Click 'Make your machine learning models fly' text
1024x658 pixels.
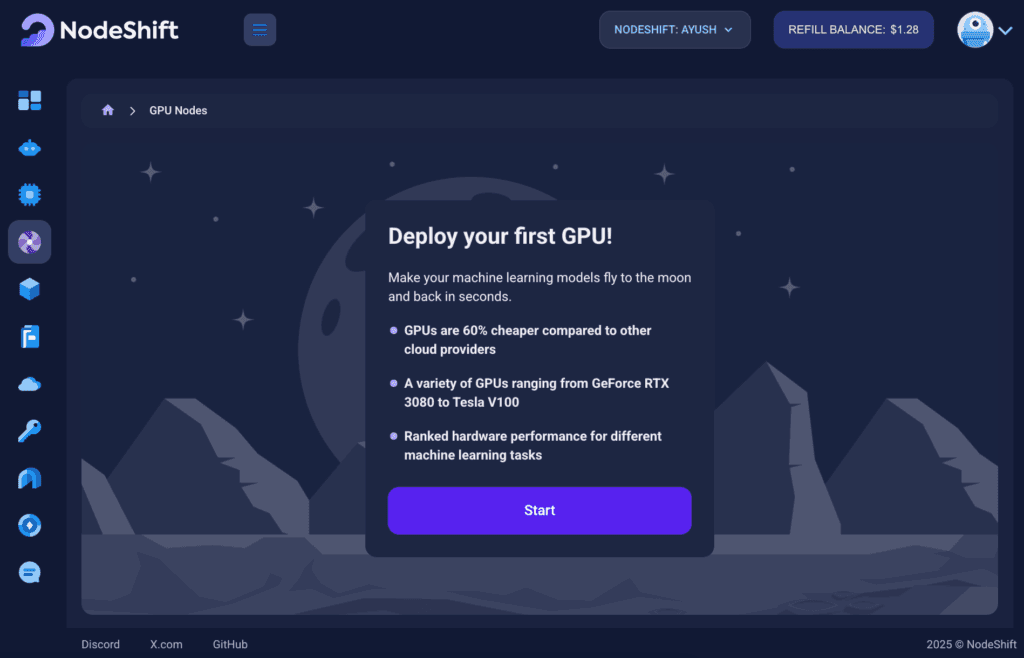point(539,287)
